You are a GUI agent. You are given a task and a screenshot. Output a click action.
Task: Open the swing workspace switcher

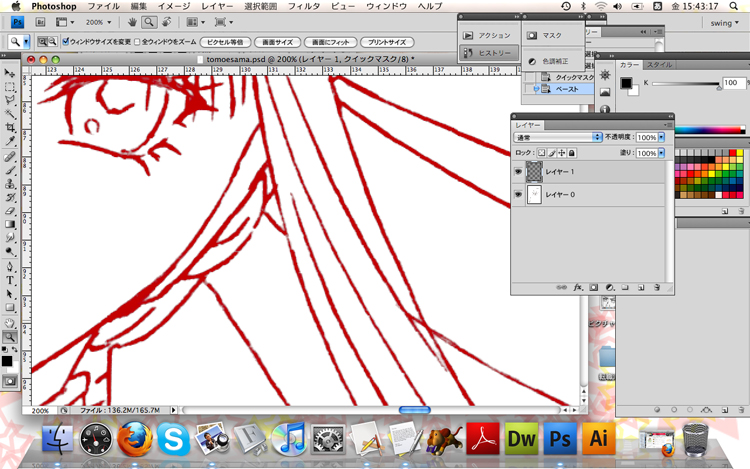pyautogui.click(x=724, y=23)
